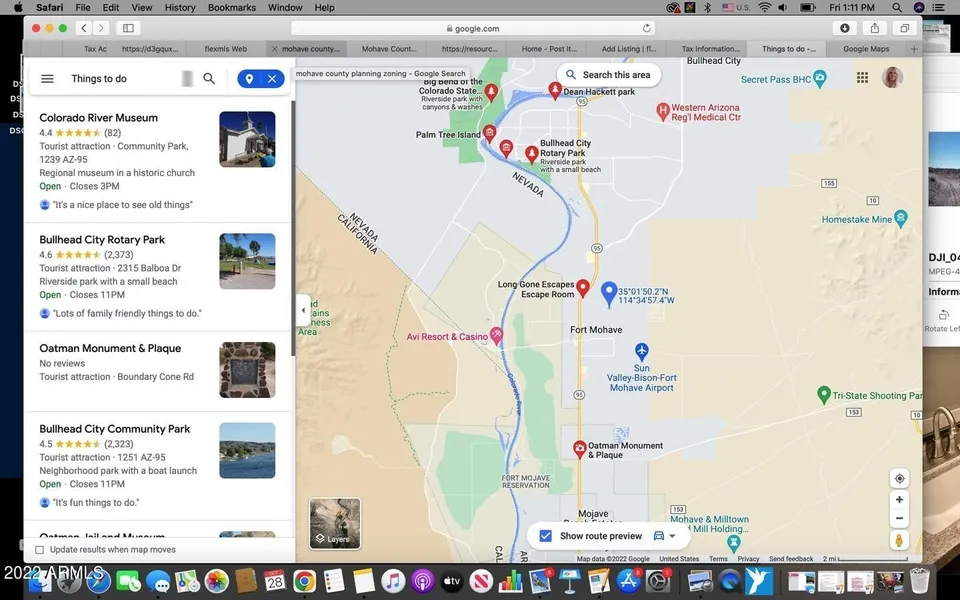Open the Bullhead City Rotary Park photo thumbnail
Image resolution: width=960 pixels, height=600 pixels.
(x=247, y=261)
